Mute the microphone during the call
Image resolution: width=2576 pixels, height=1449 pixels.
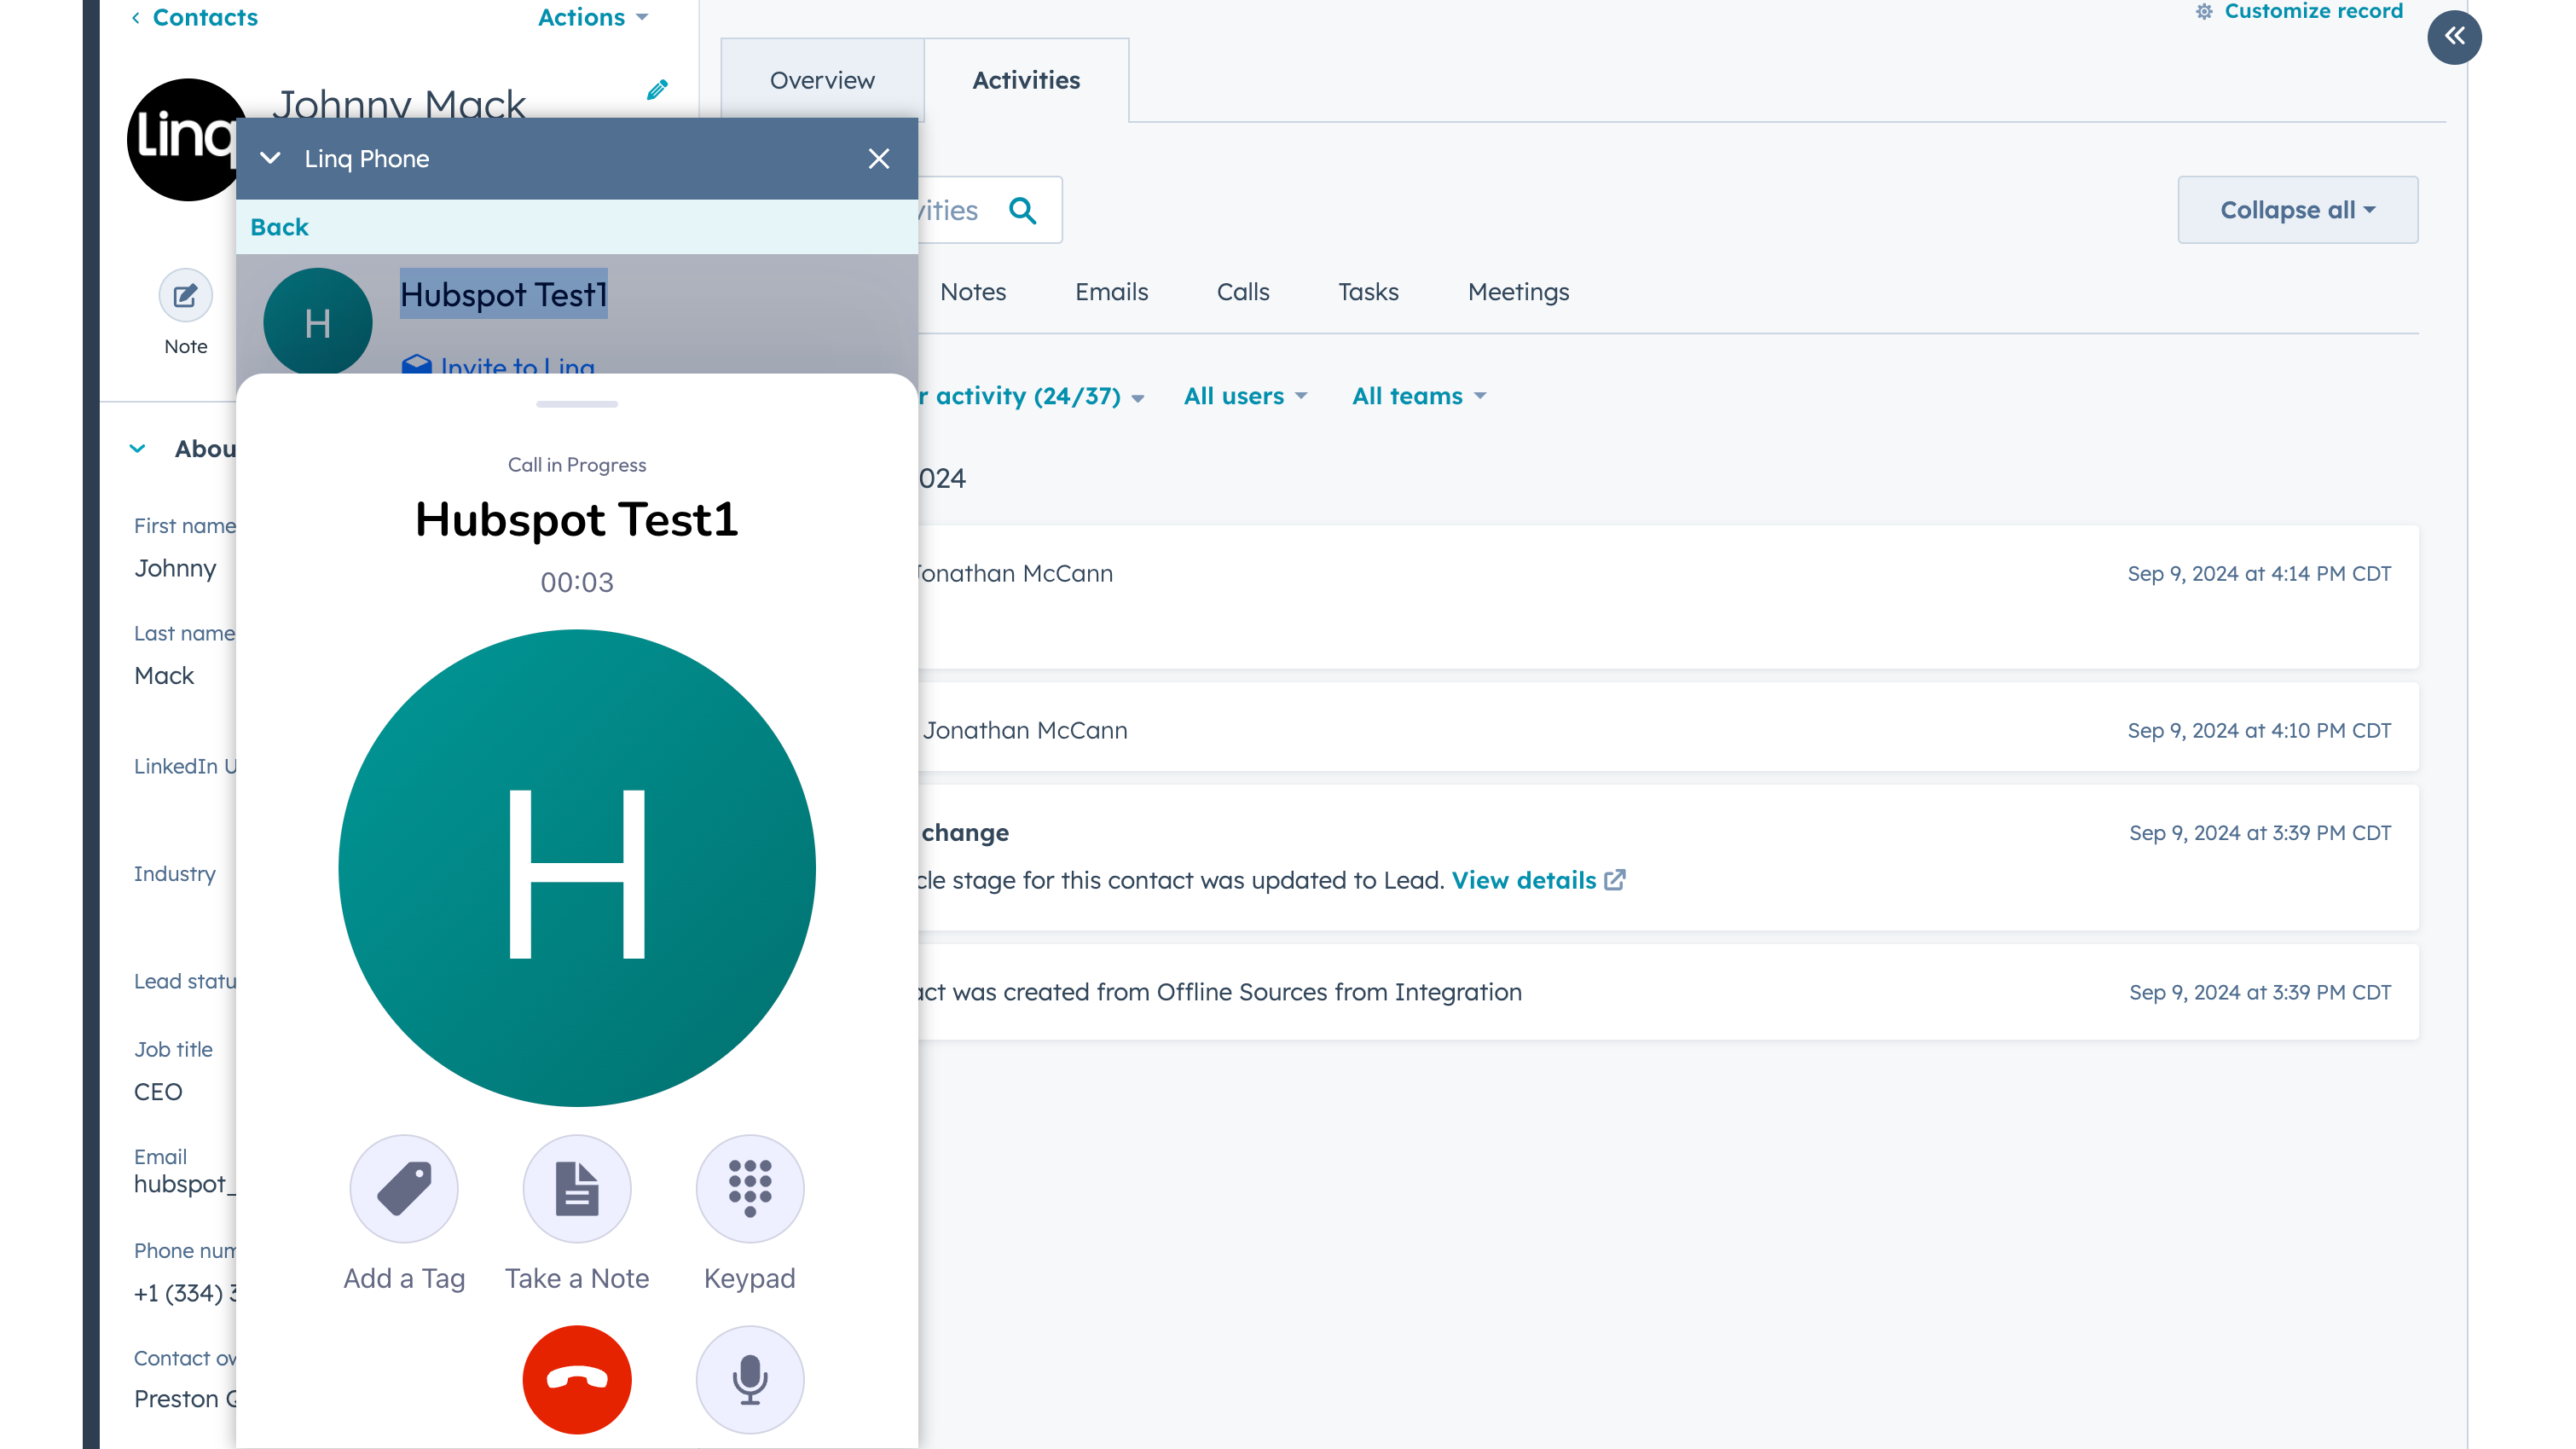coord(750,1379)
